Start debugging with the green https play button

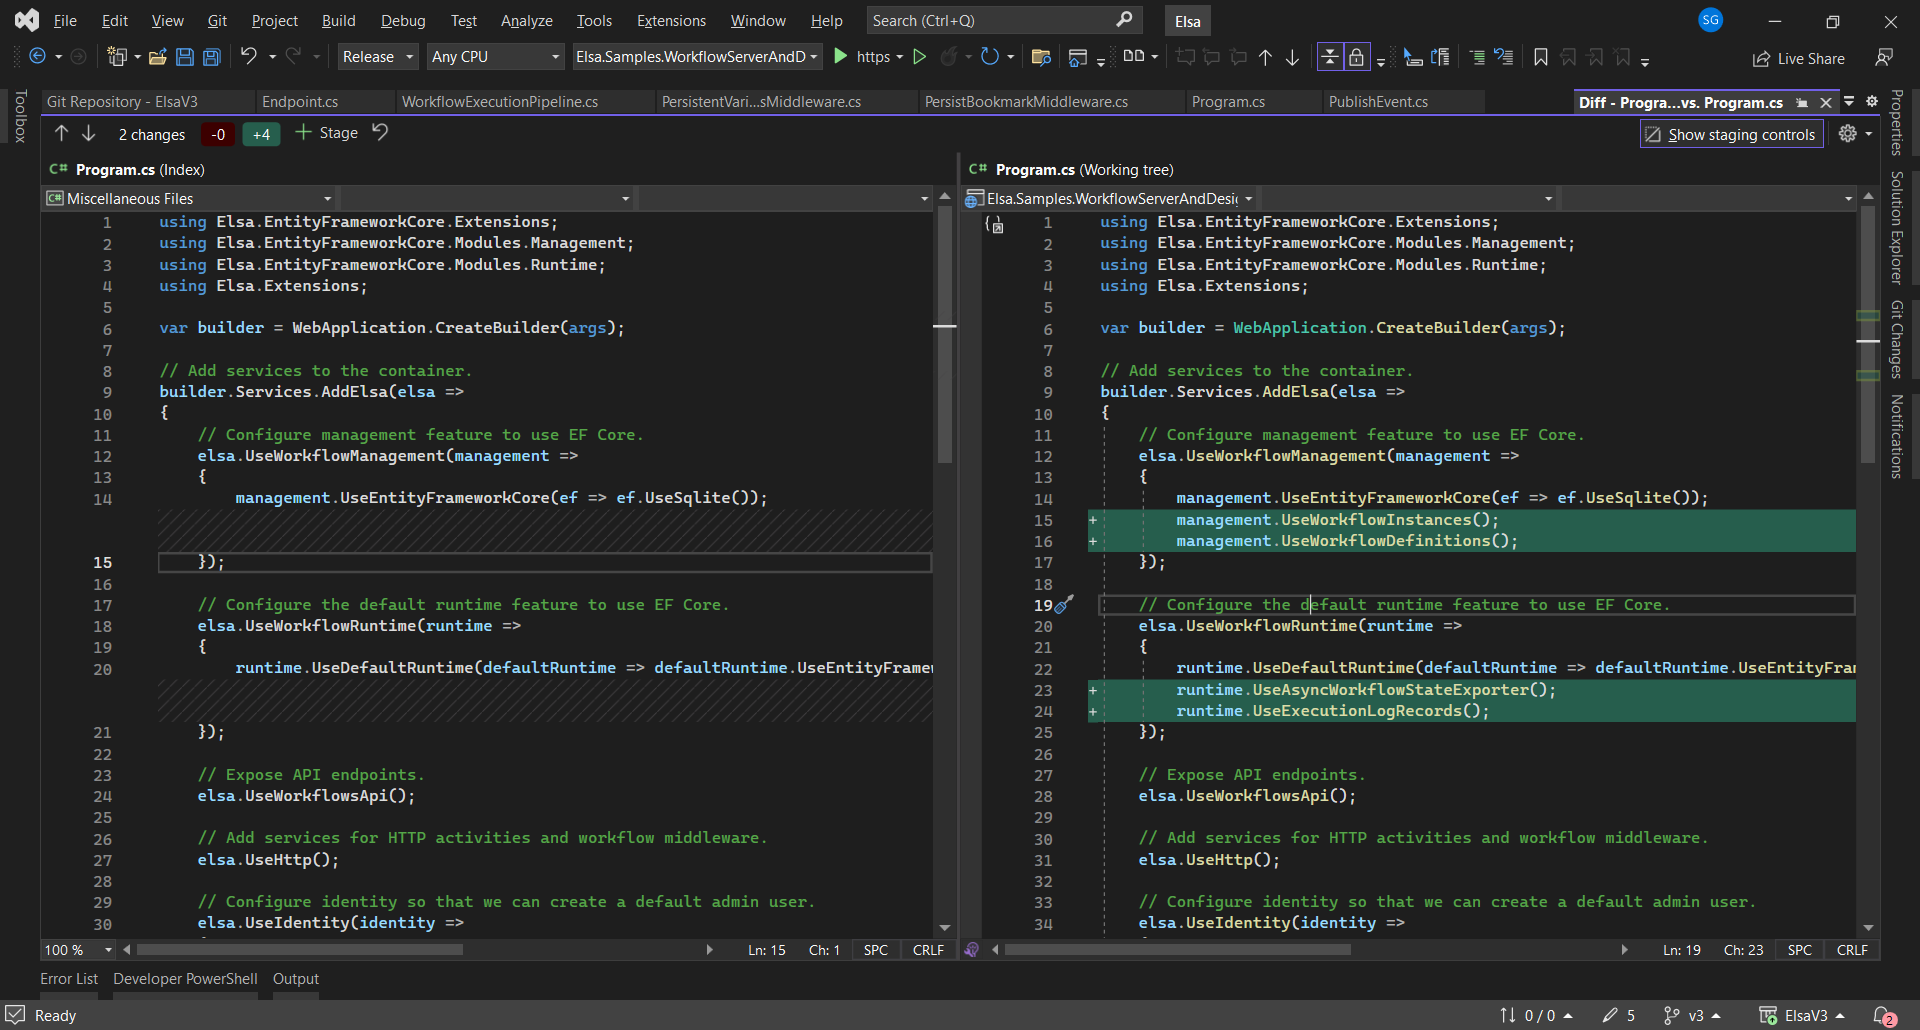[841, 57]
